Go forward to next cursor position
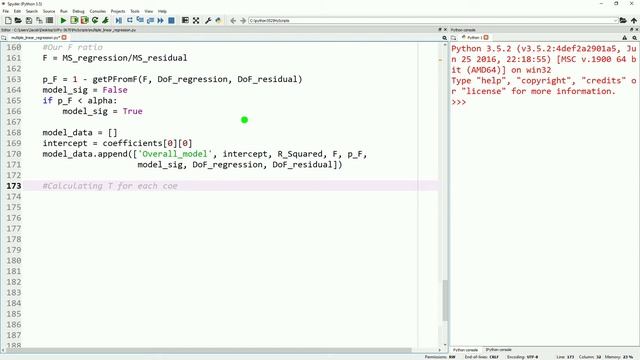The image size is (640, 360). (243, 20)
